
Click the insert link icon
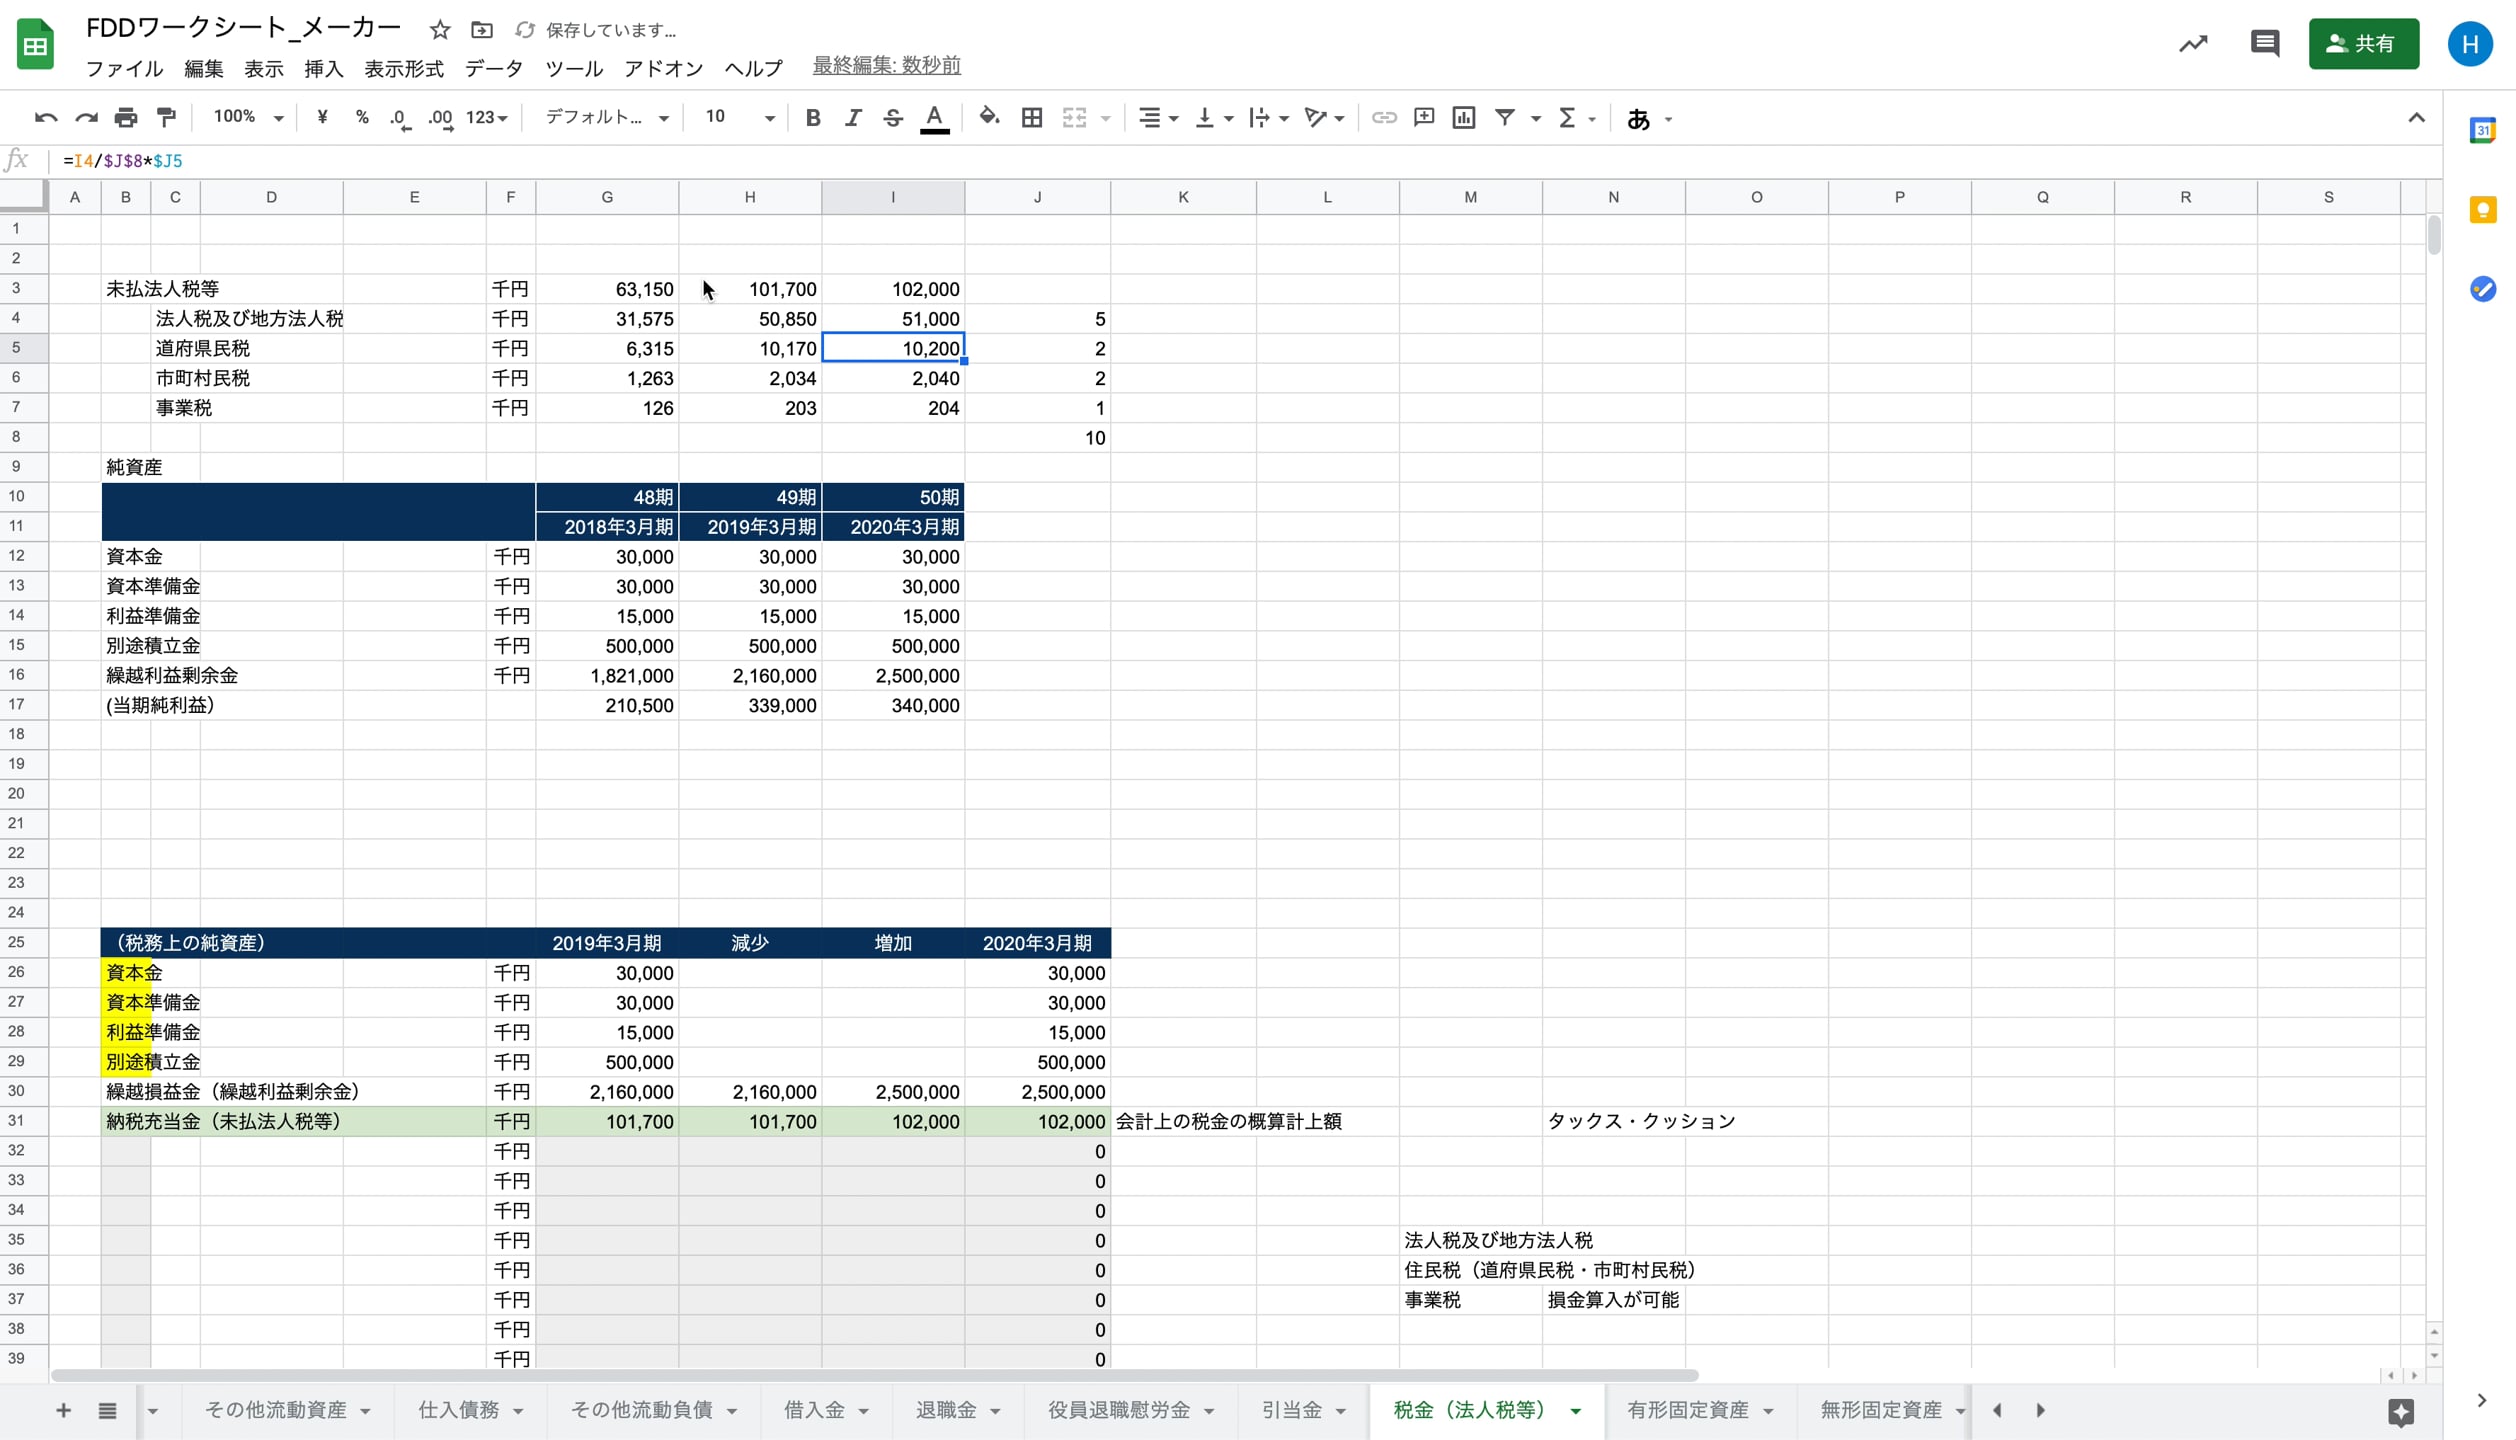click(x=1383, y=118)
